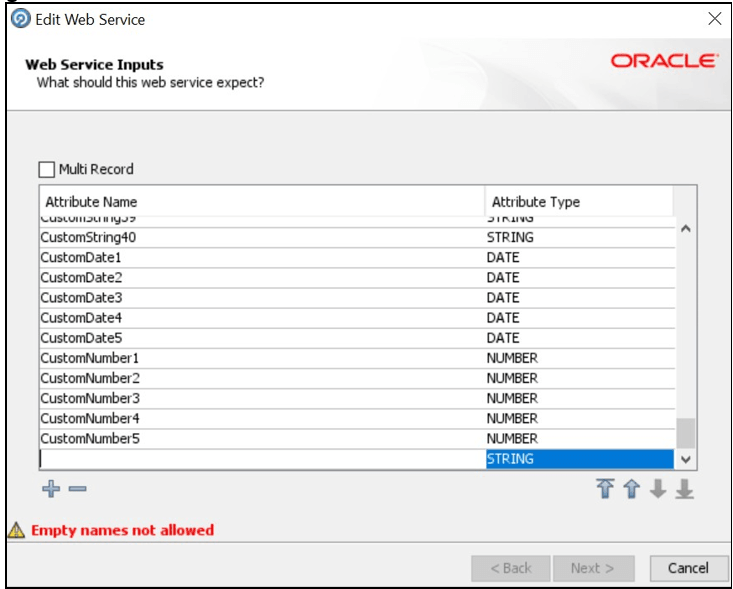
Task: Select the CustomDate4 row
Action: click(x=358, y=318)
